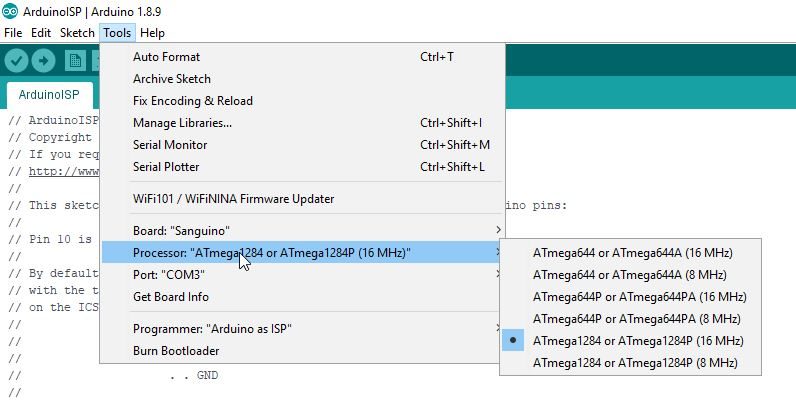The height and width of the screenshot is (405, 796).
Task: Click Burn Bootloader
Action: point(176,351)
